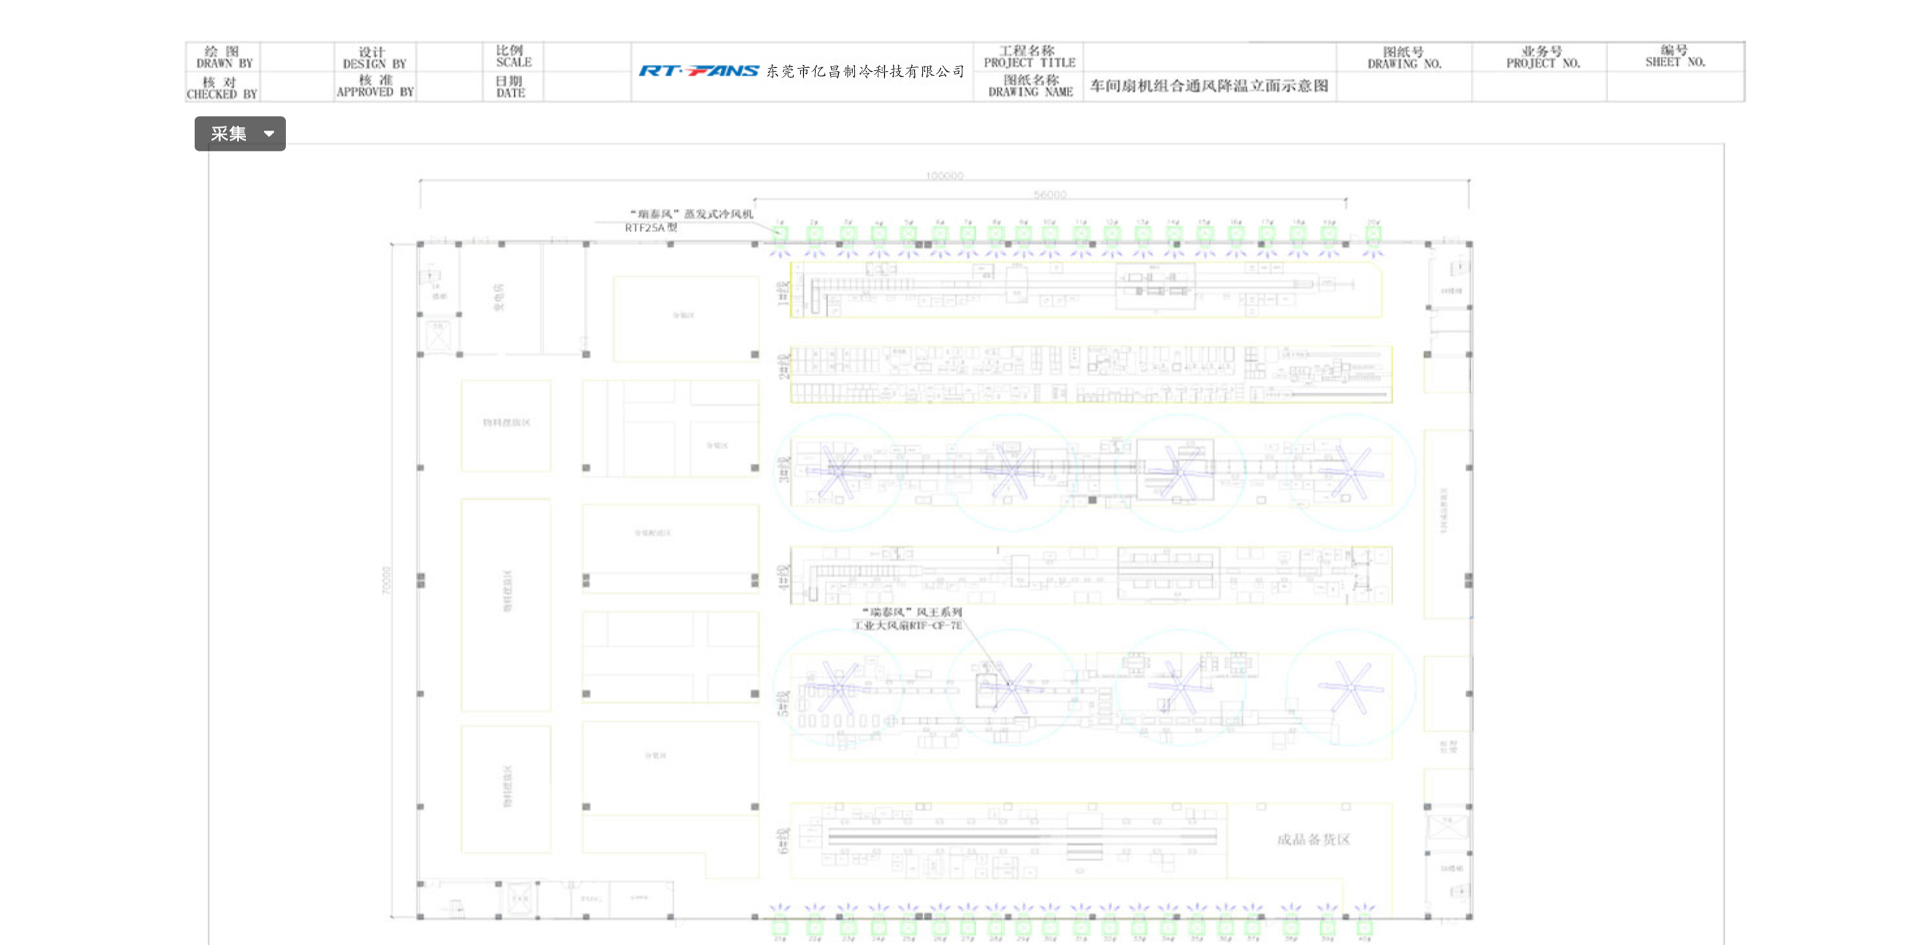Screen dimensions: 1920x945
Task: Click the rightmost large fan on line 5#
Action: (1349, 688)
